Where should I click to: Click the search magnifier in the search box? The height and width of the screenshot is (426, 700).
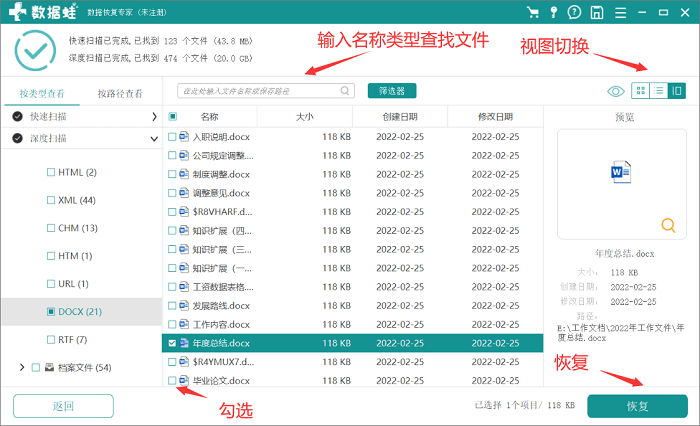tap(345, 91)
